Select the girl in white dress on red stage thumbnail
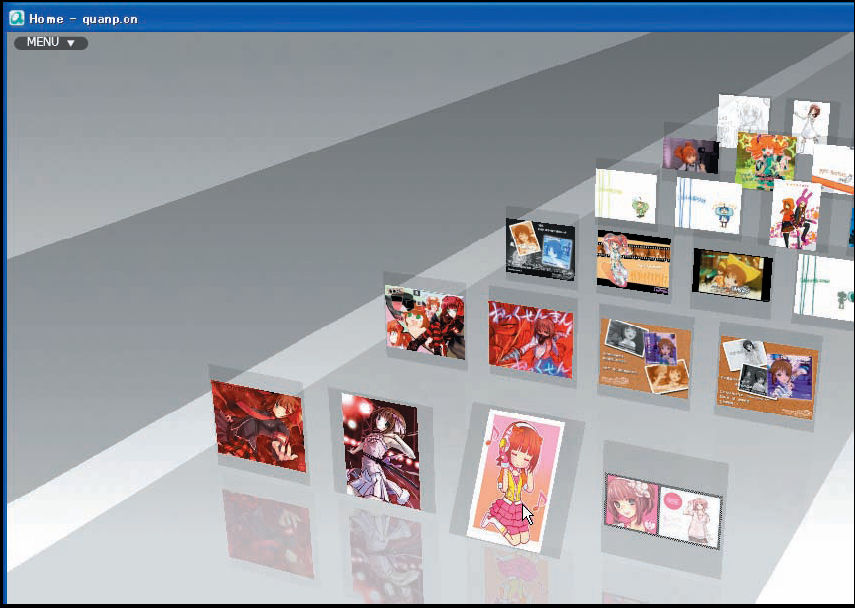Screen dimensions: 855x608 coord(381,451)
